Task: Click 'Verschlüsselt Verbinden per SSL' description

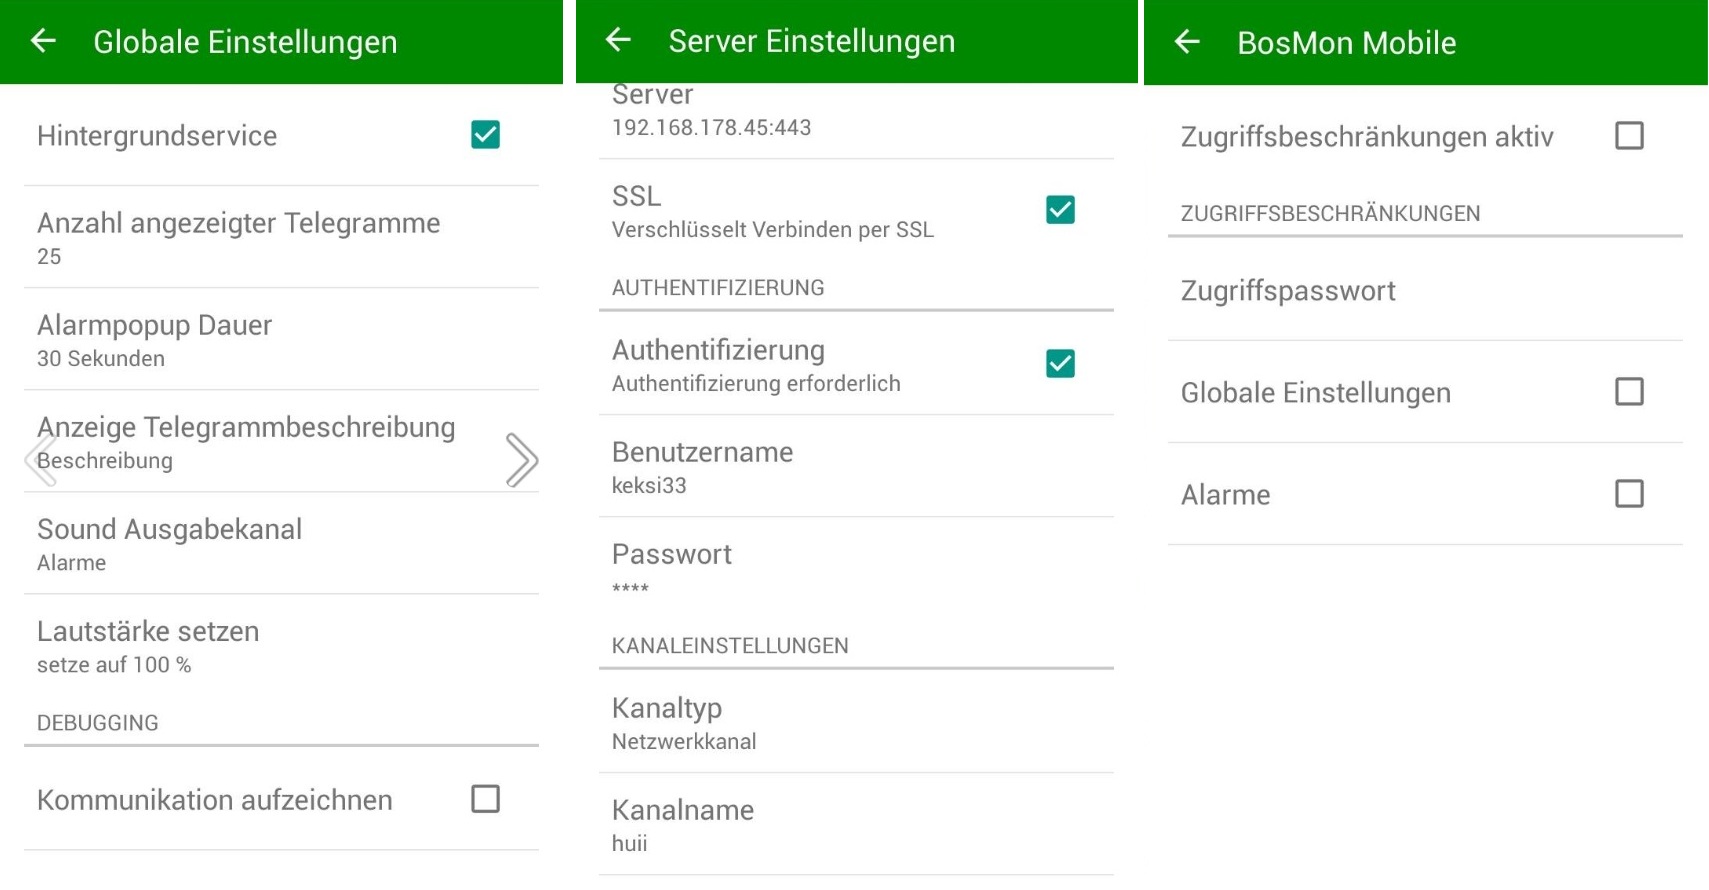Action: pyautogui.click(x=773, y=229)
